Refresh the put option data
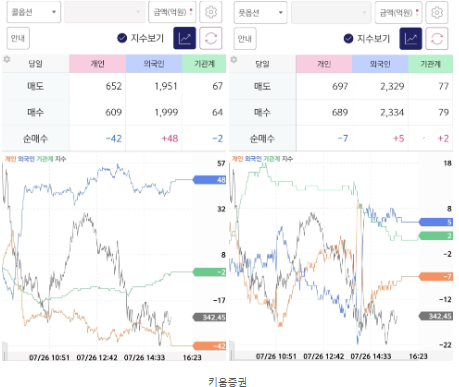 pos(437,39)
